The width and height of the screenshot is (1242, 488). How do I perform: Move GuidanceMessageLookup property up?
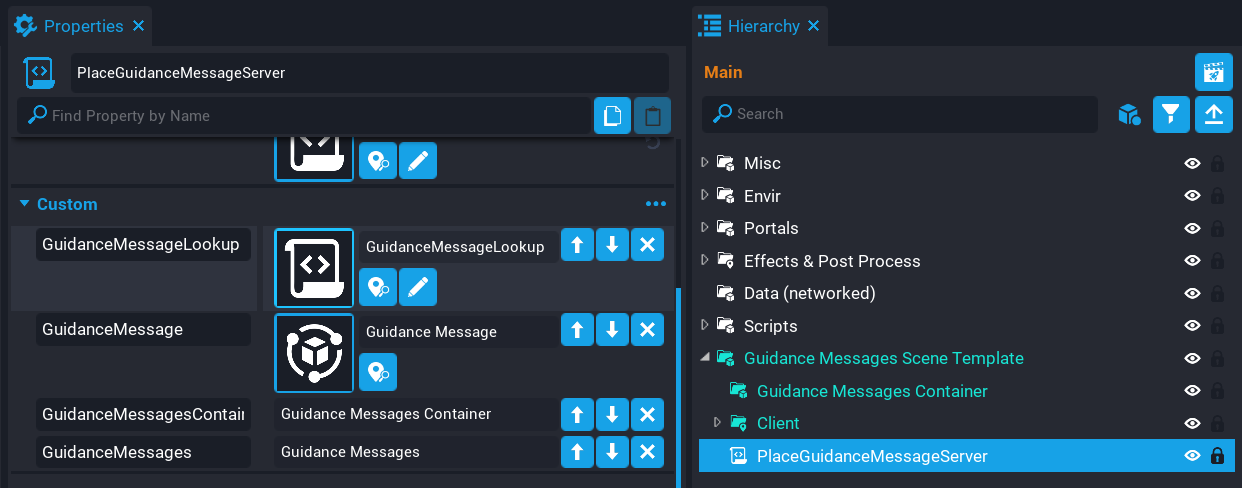577,246
